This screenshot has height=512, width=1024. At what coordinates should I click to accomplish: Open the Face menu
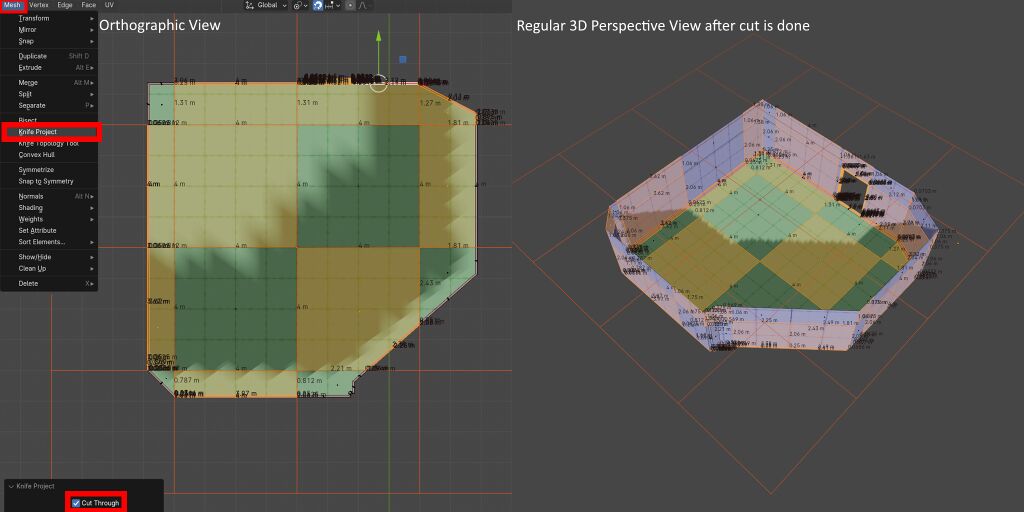coord(89,5)
